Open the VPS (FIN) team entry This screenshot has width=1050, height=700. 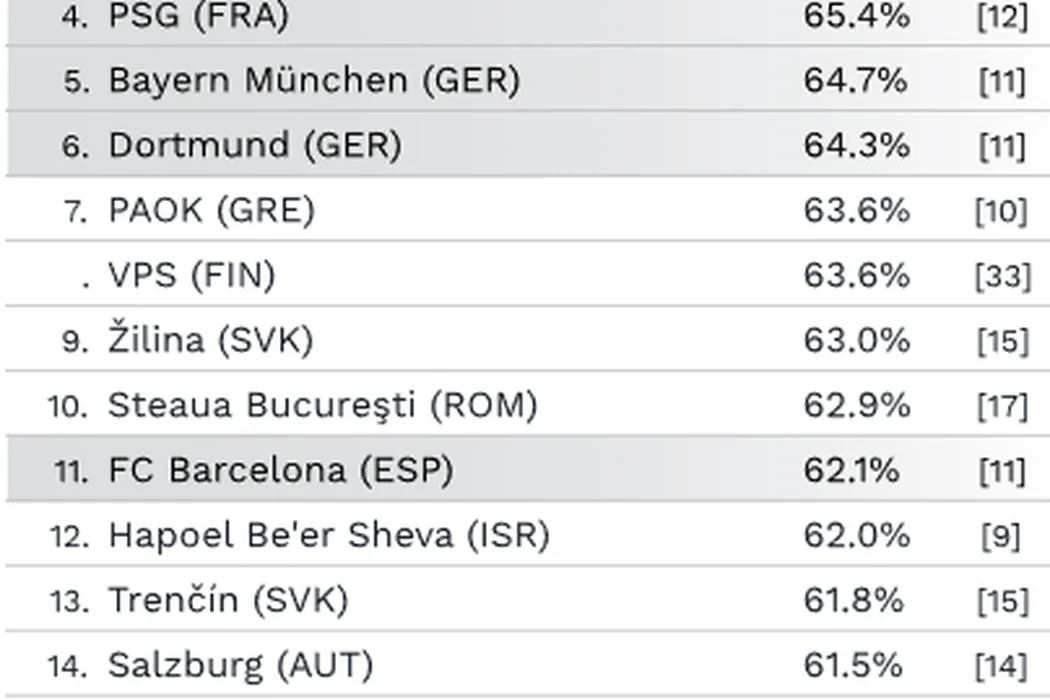click(191, 275)
